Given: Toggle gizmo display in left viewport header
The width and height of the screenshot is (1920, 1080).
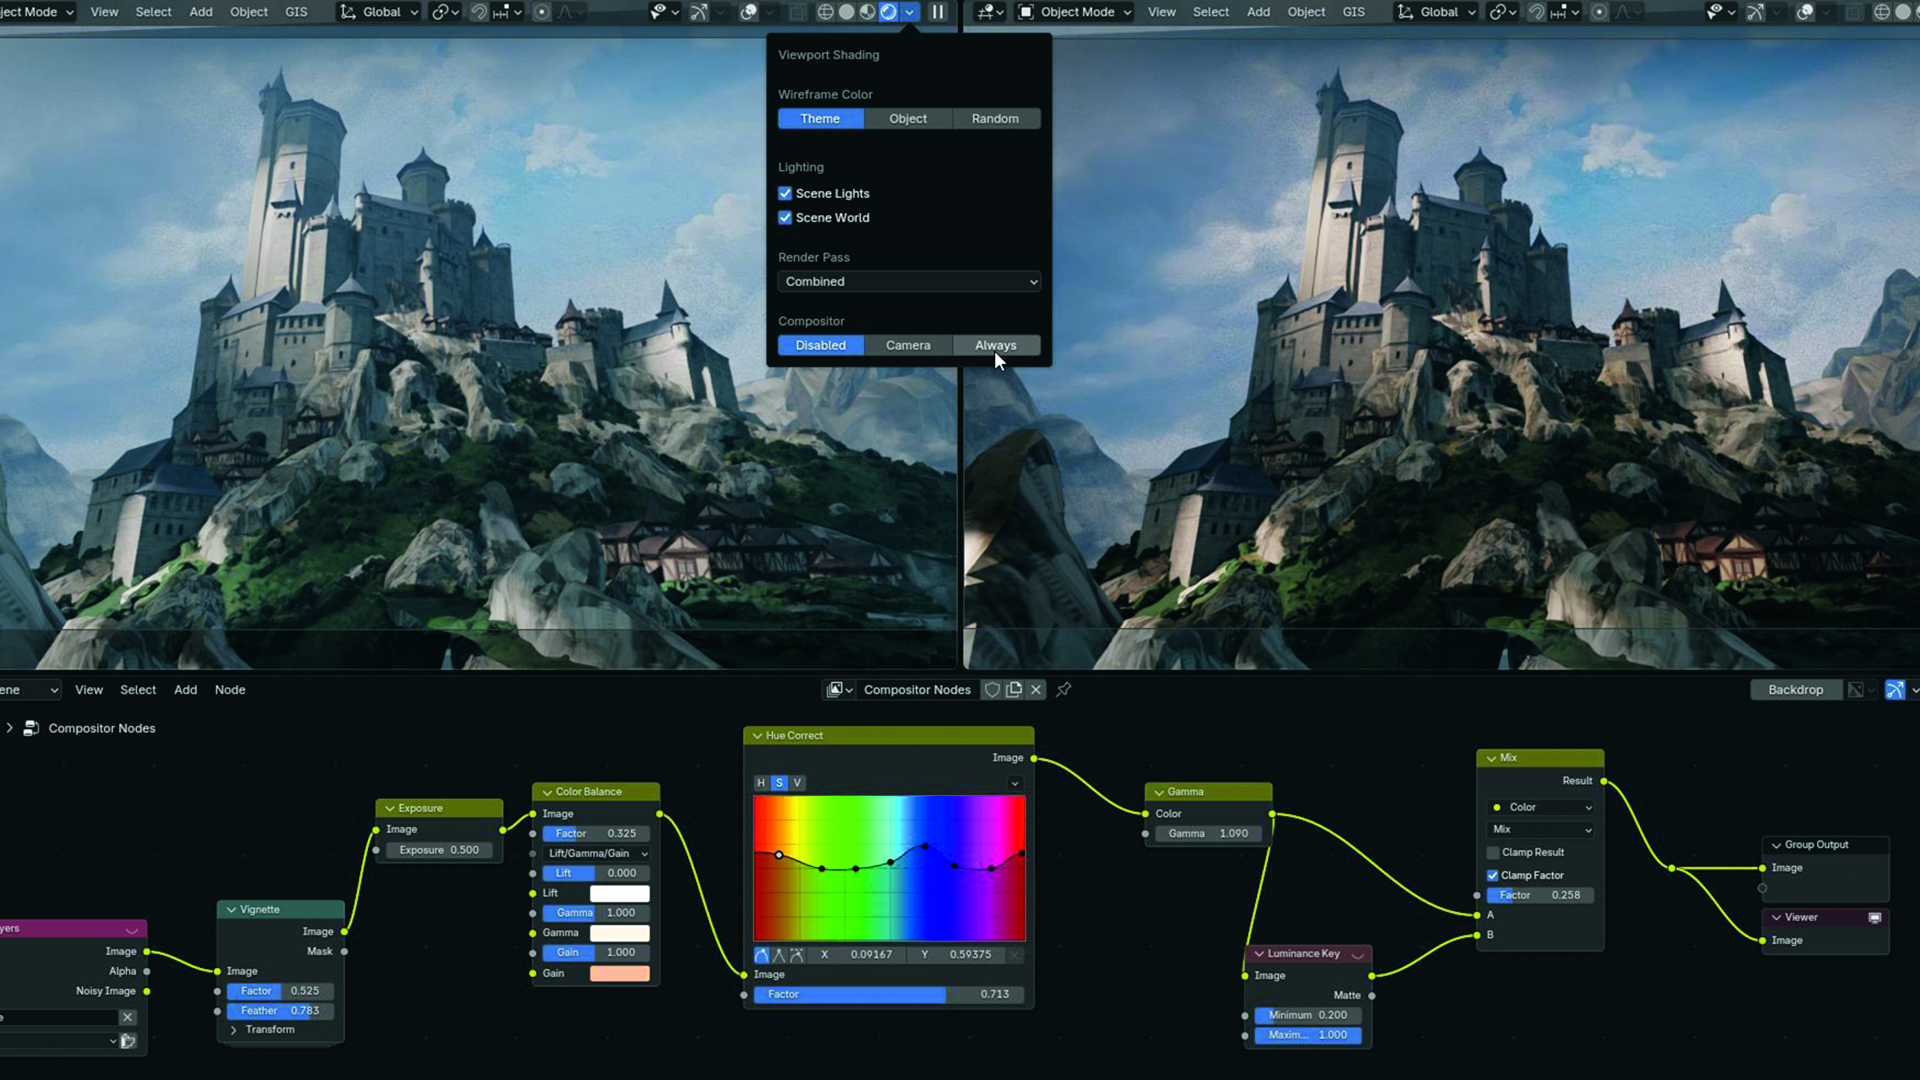Looking at the screenshot, I should (698, 12).
